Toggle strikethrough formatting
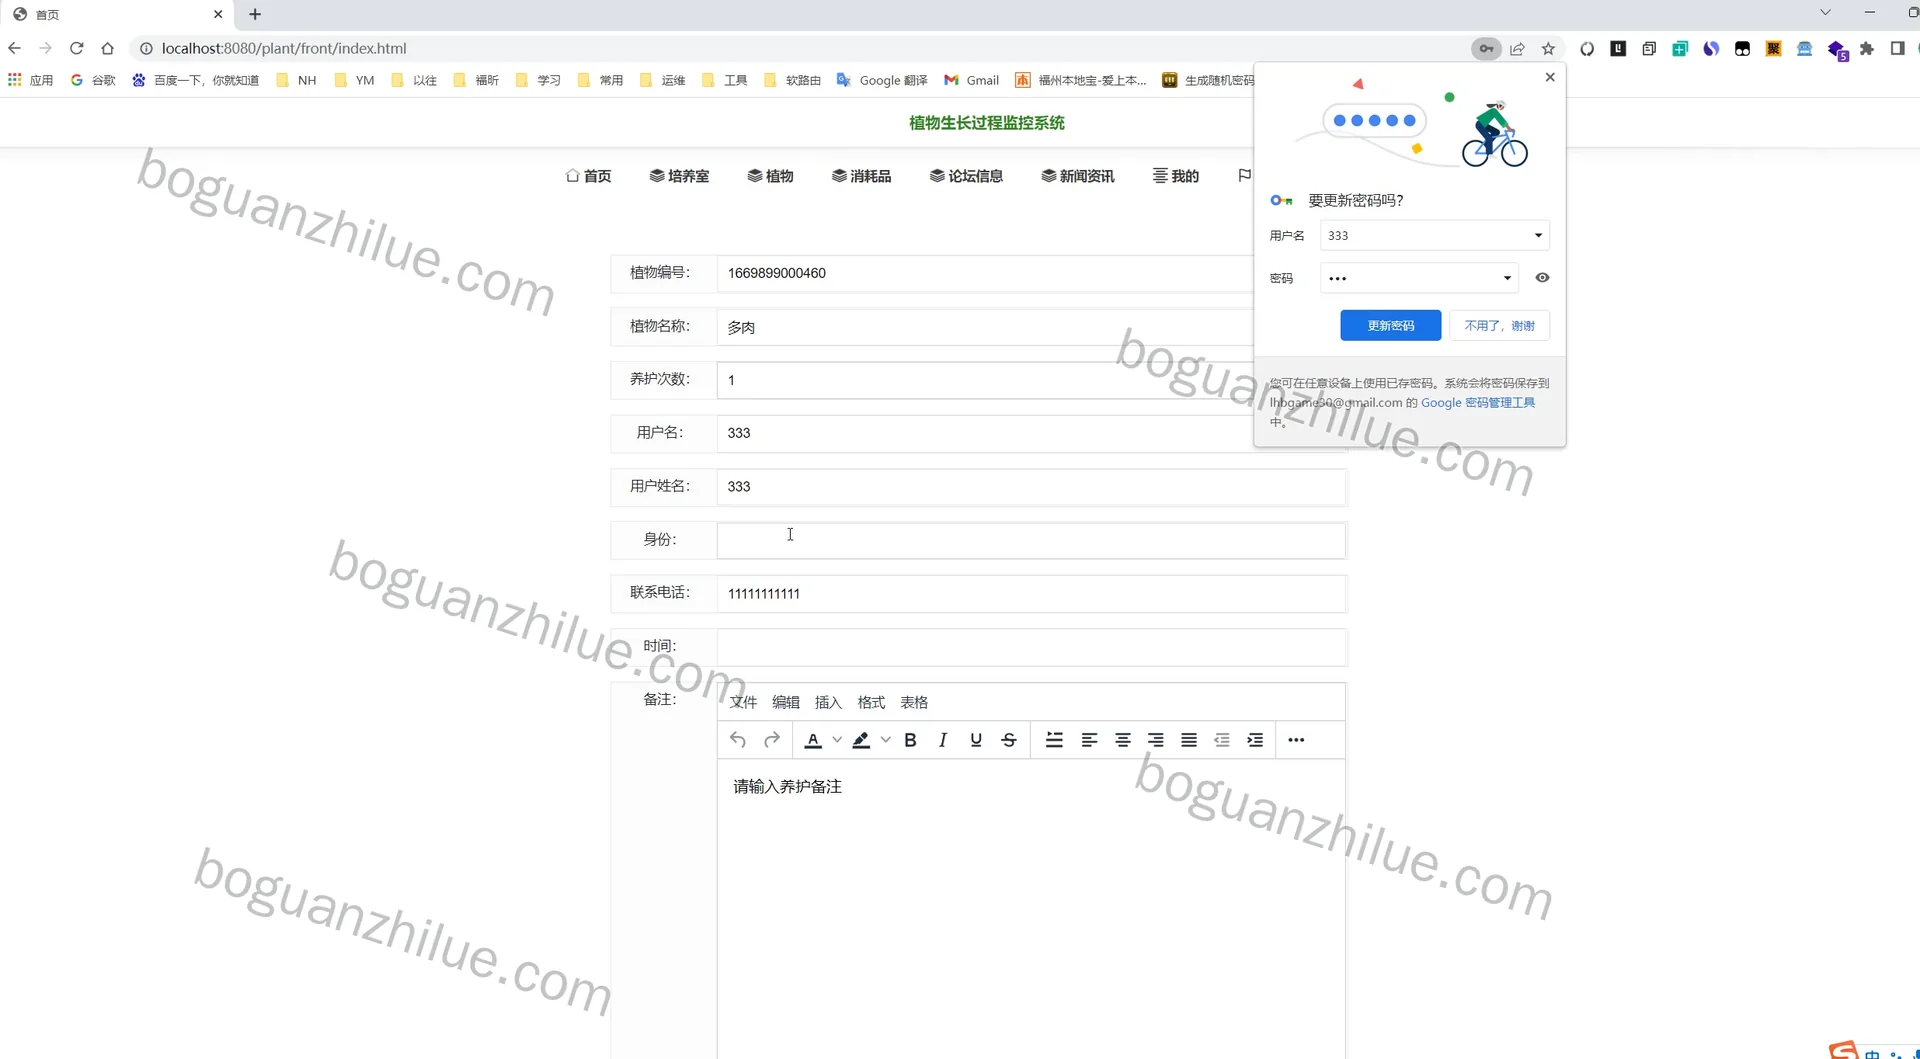This screenshot has width=1920, height=1059. [x=1009, y=740]
